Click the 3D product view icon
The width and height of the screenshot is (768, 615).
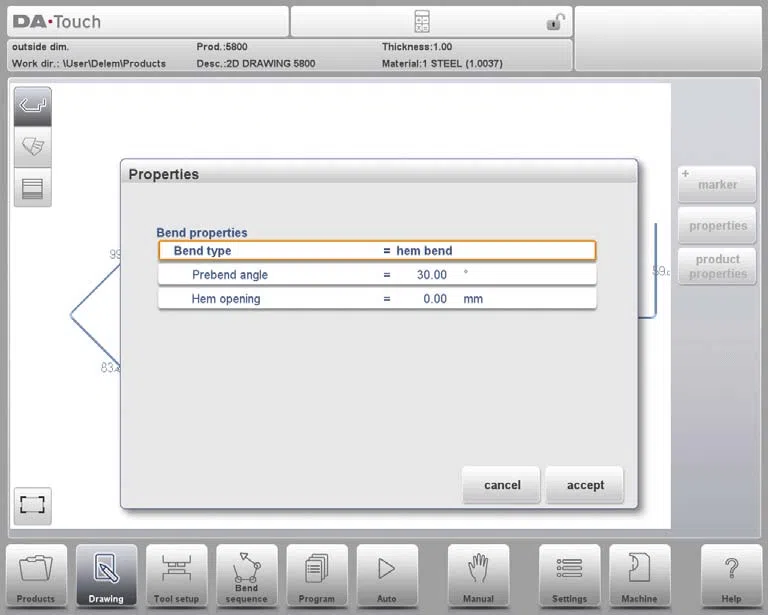[x=33, y=146]
